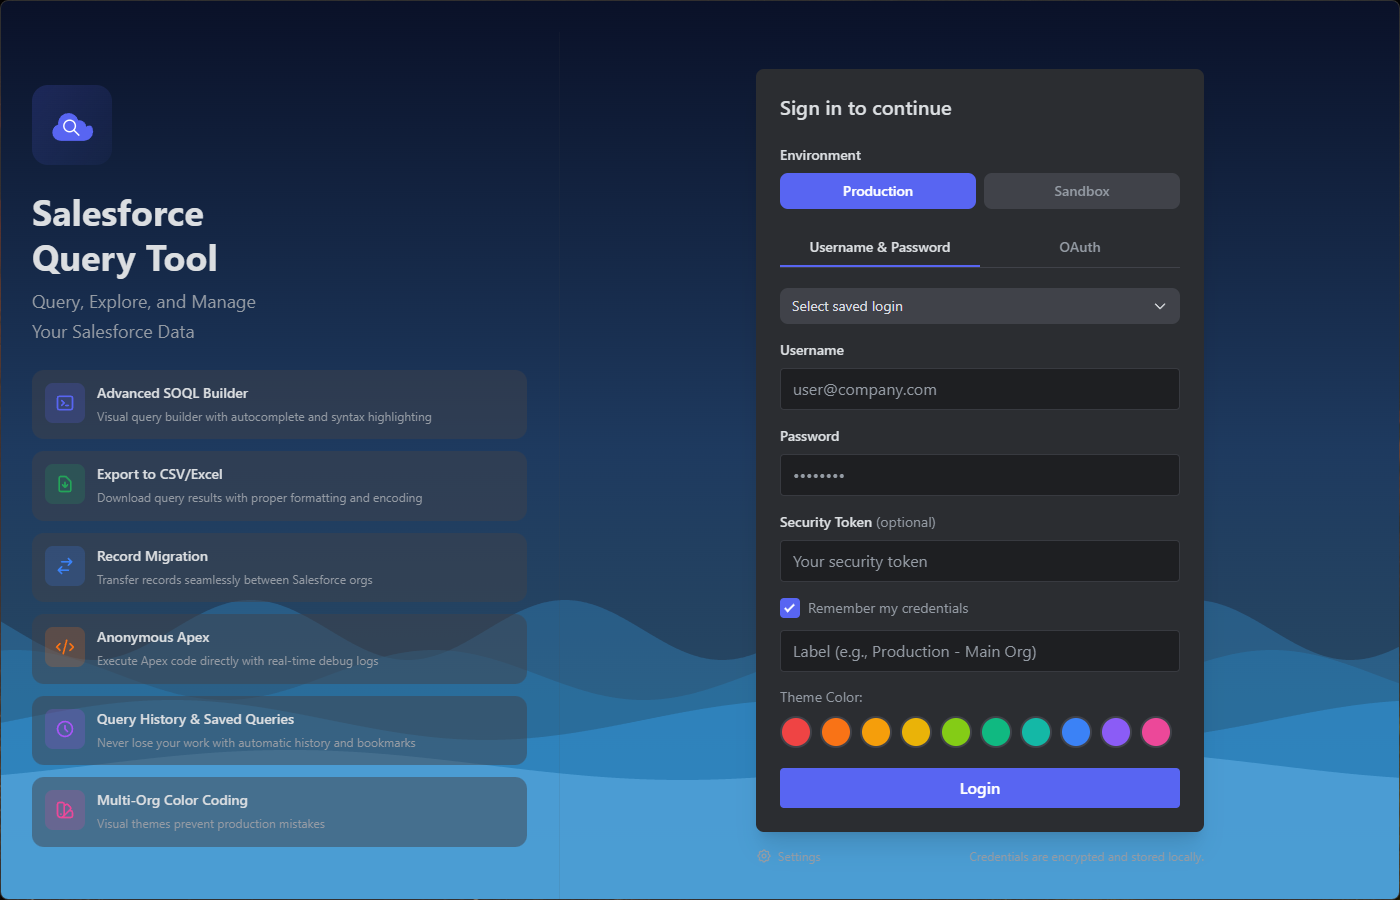Click the Record Migration arrows icon
The image size is (1400, 900).
pyautogui.click(x=65, y=566)
